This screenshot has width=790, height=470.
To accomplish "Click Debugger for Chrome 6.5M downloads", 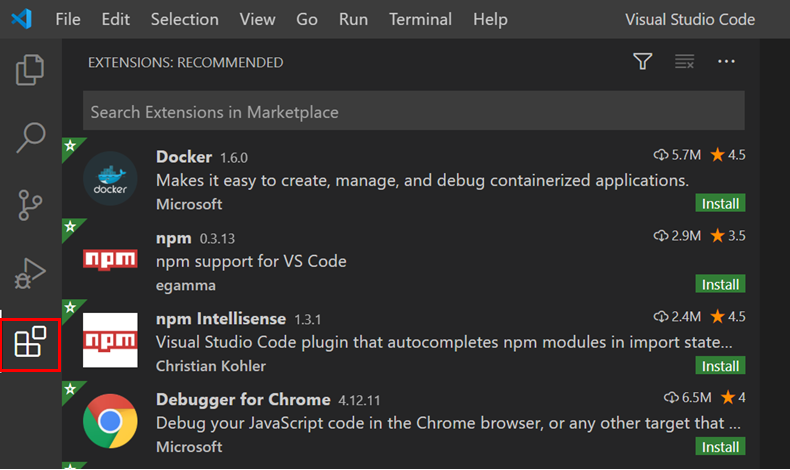I will click(x=688, y=397).
